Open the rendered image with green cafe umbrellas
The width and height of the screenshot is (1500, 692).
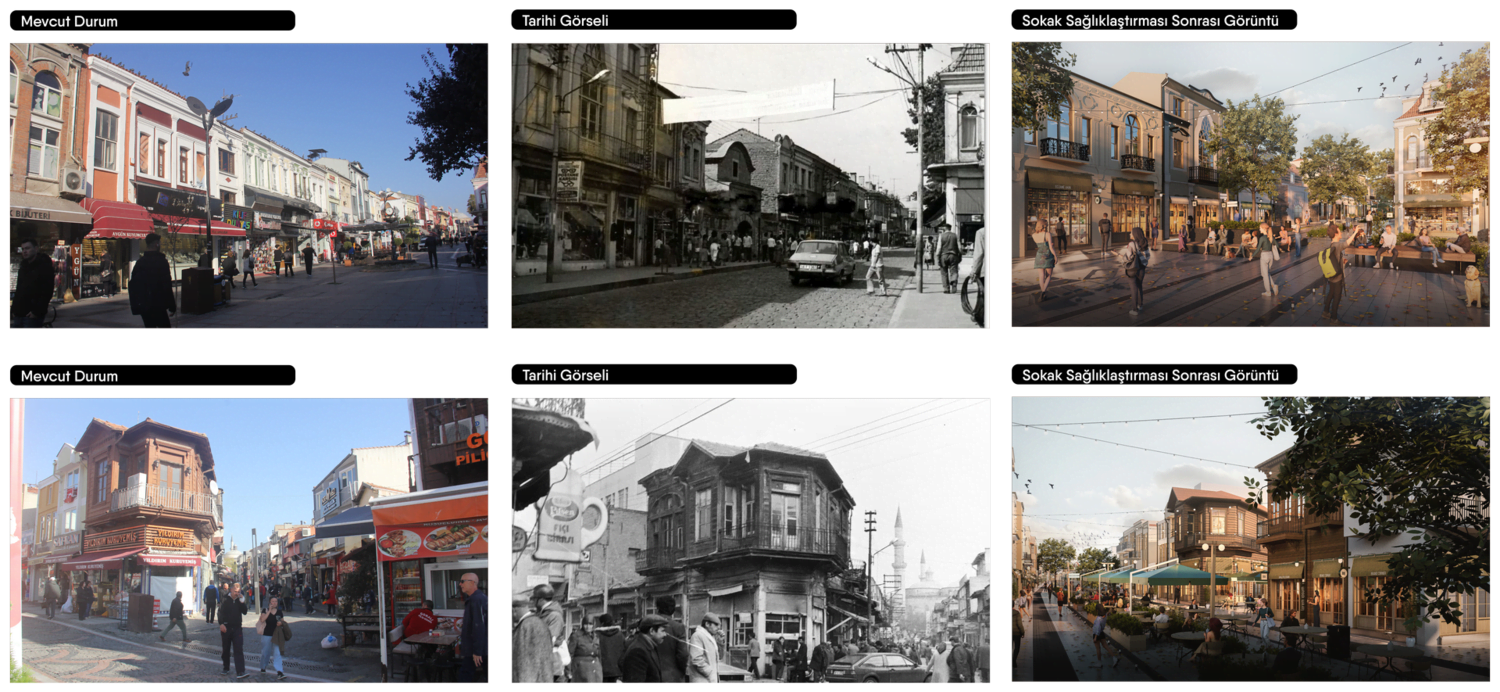pyautogui.click(x=1250, y=540)
